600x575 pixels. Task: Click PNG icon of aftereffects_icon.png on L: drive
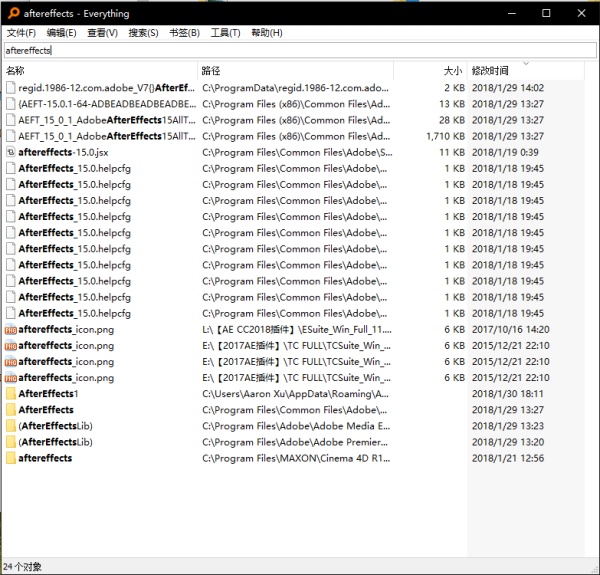tap(11, 329)
